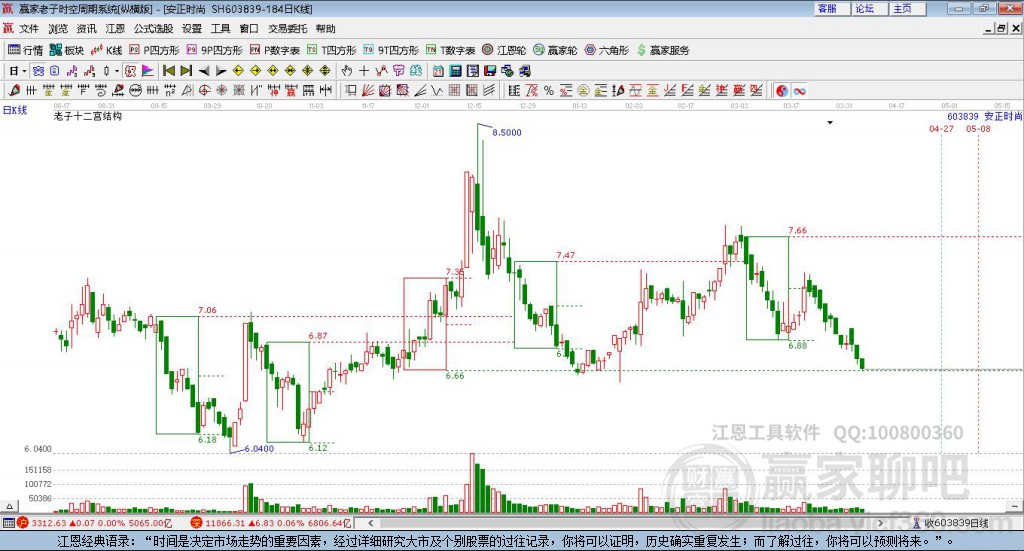Open the 工具 menu
The height and width of the screenshot is (551, 1024).
tap(221, 29)
